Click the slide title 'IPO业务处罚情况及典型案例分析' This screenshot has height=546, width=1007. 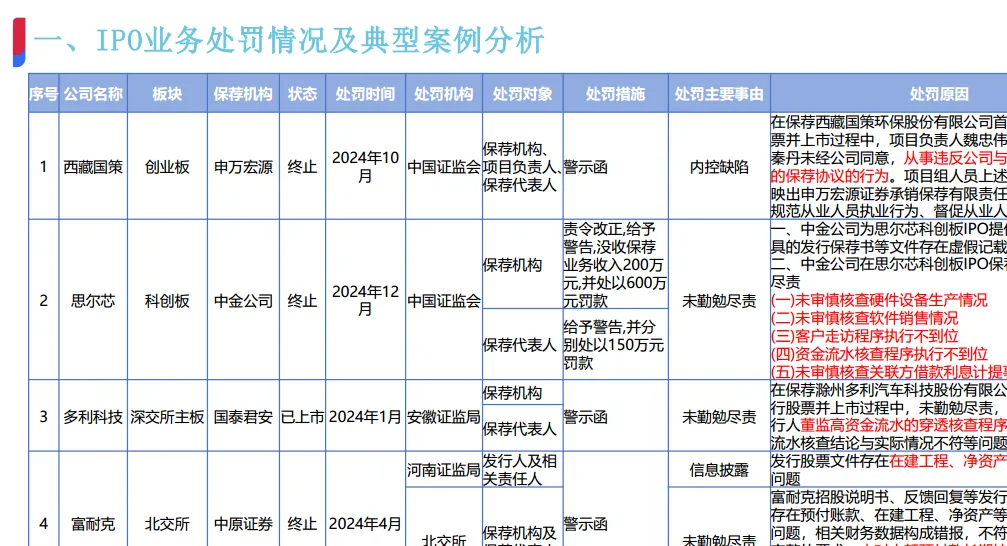[x=320, y=40]
